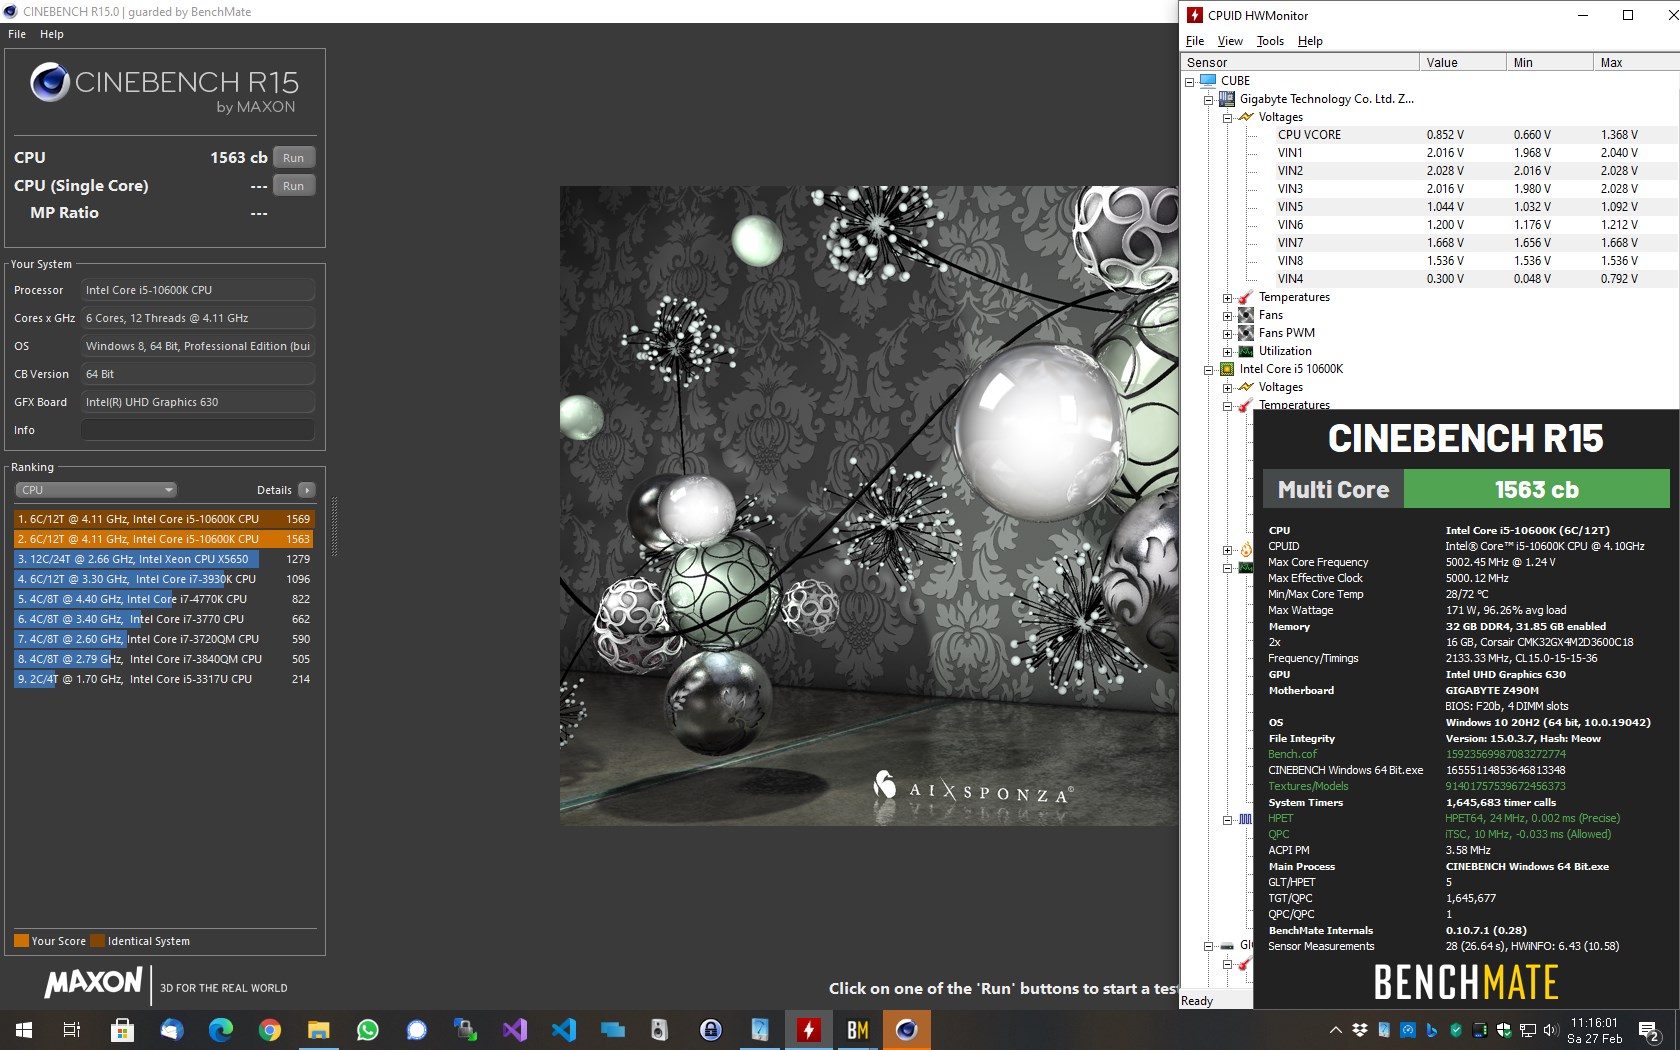Image resolution: width=1680 pixels, height=1050 pixels.
Task: Select ranking entry 2 scoring 1563
Action: pyautogui.click(x=164, y=539)
